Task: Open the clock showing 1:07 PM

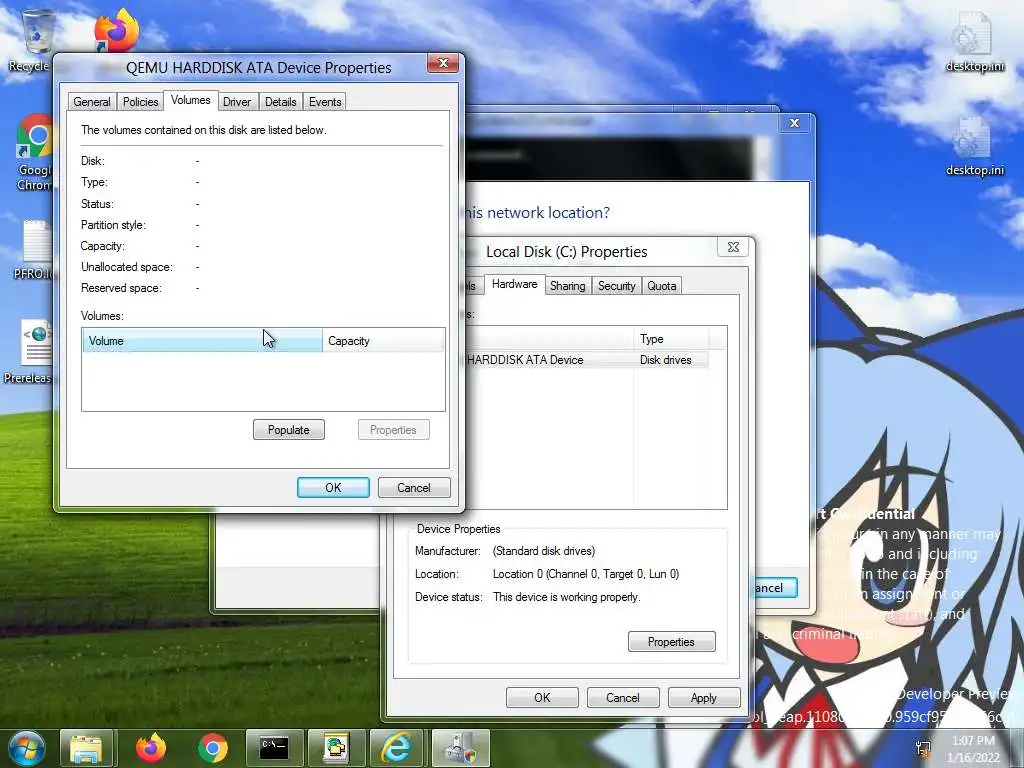Action: (973, 749)
